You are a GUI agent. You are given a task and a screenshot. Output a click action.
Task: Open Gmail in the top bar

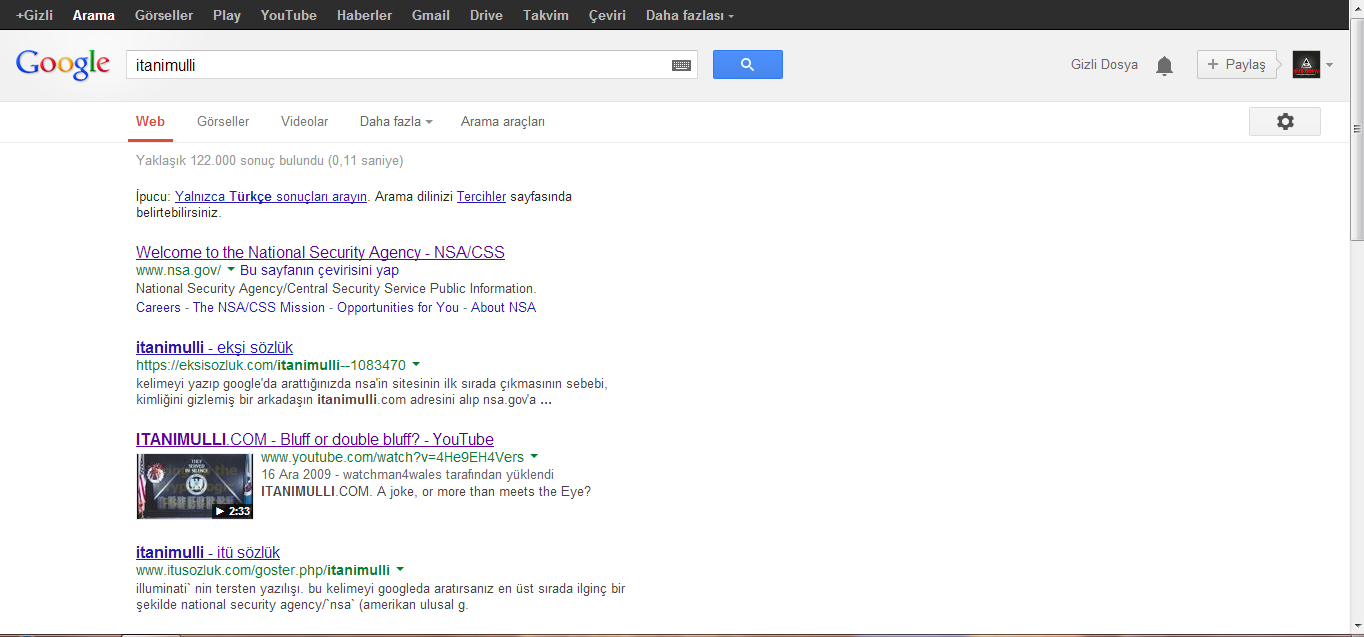[431, 15]
